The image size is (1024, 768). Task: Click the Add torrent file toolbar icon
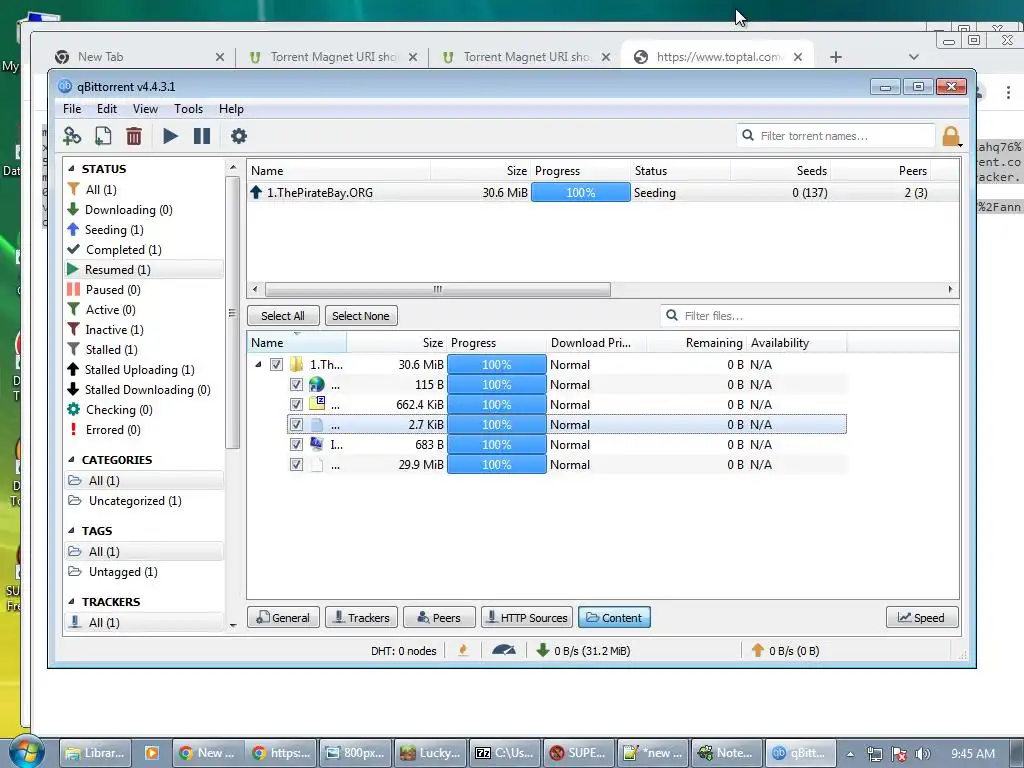pos(103,136)
